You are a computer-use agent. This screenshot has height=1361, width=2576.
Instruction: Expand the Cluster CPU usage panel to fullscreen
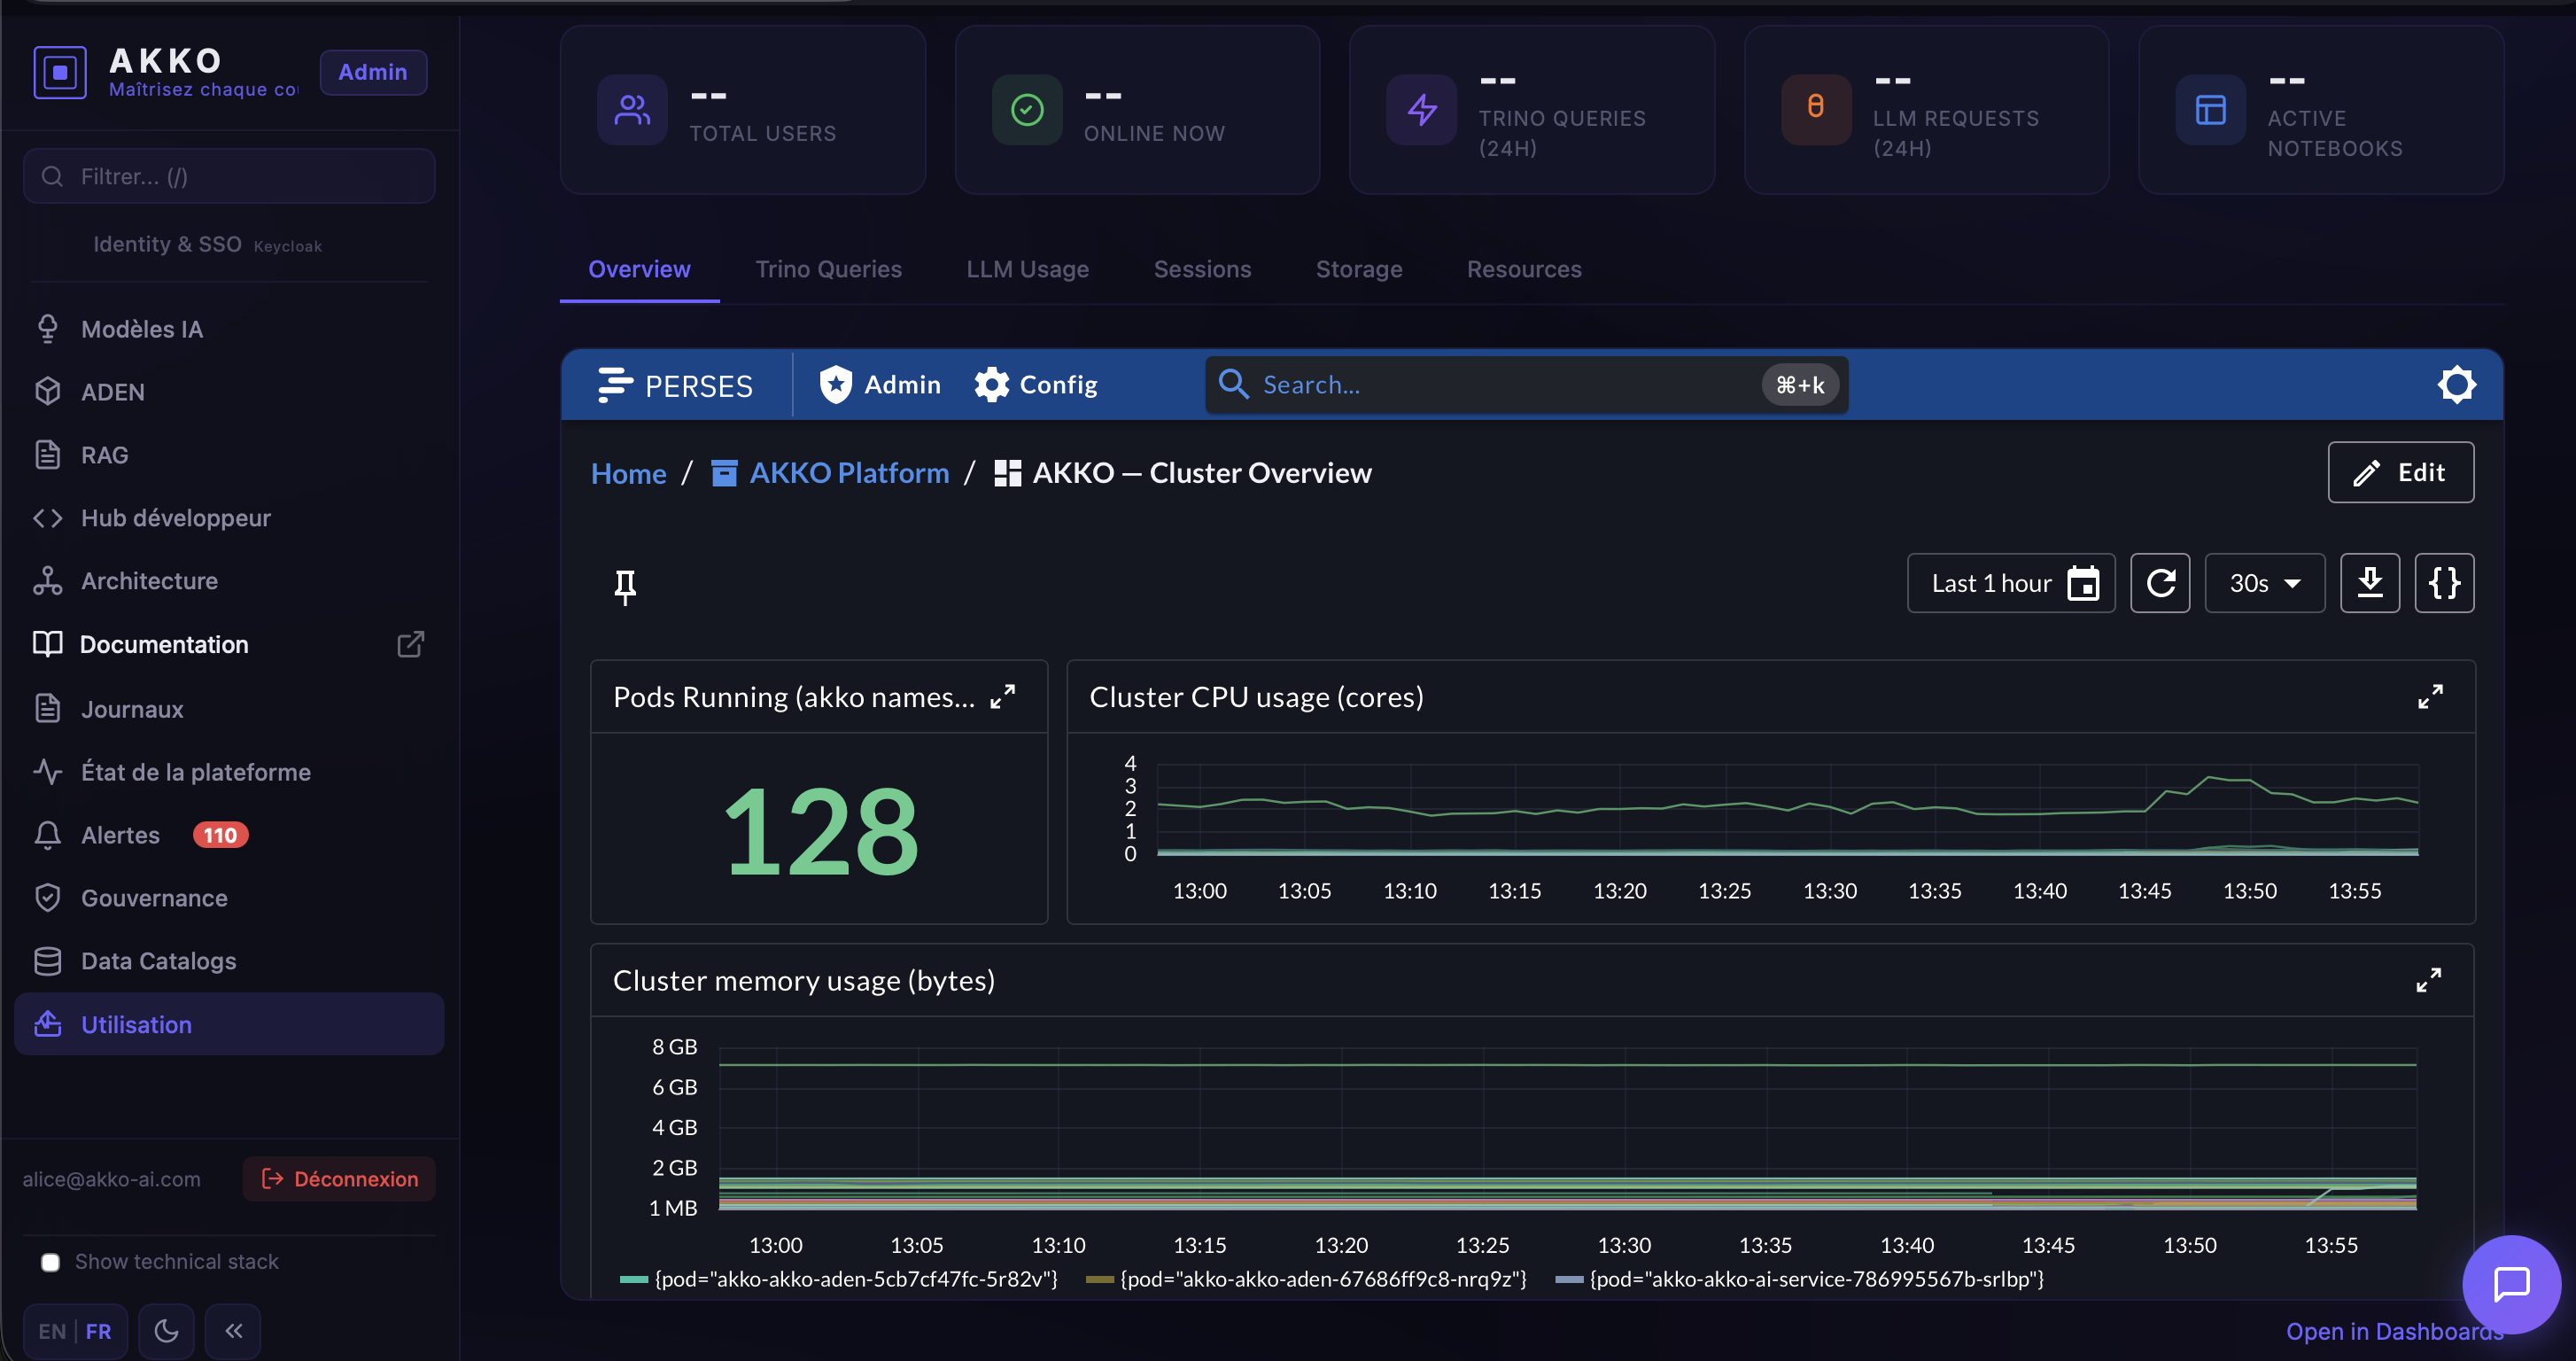click(2430, 697)
